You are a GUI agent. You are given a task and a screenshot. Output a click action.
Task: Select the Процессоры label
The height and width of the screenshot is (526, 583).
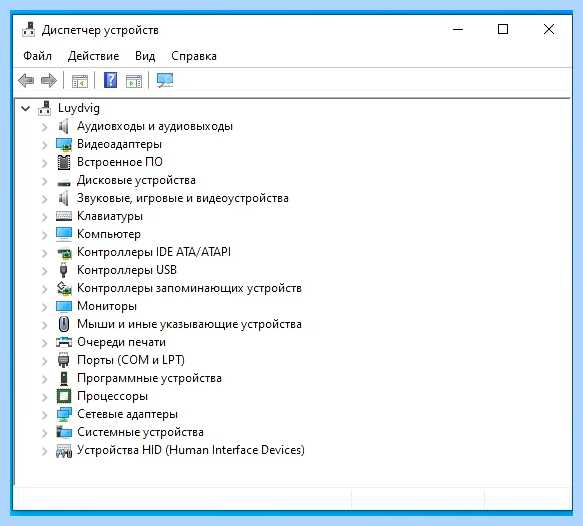pos(112,396)
